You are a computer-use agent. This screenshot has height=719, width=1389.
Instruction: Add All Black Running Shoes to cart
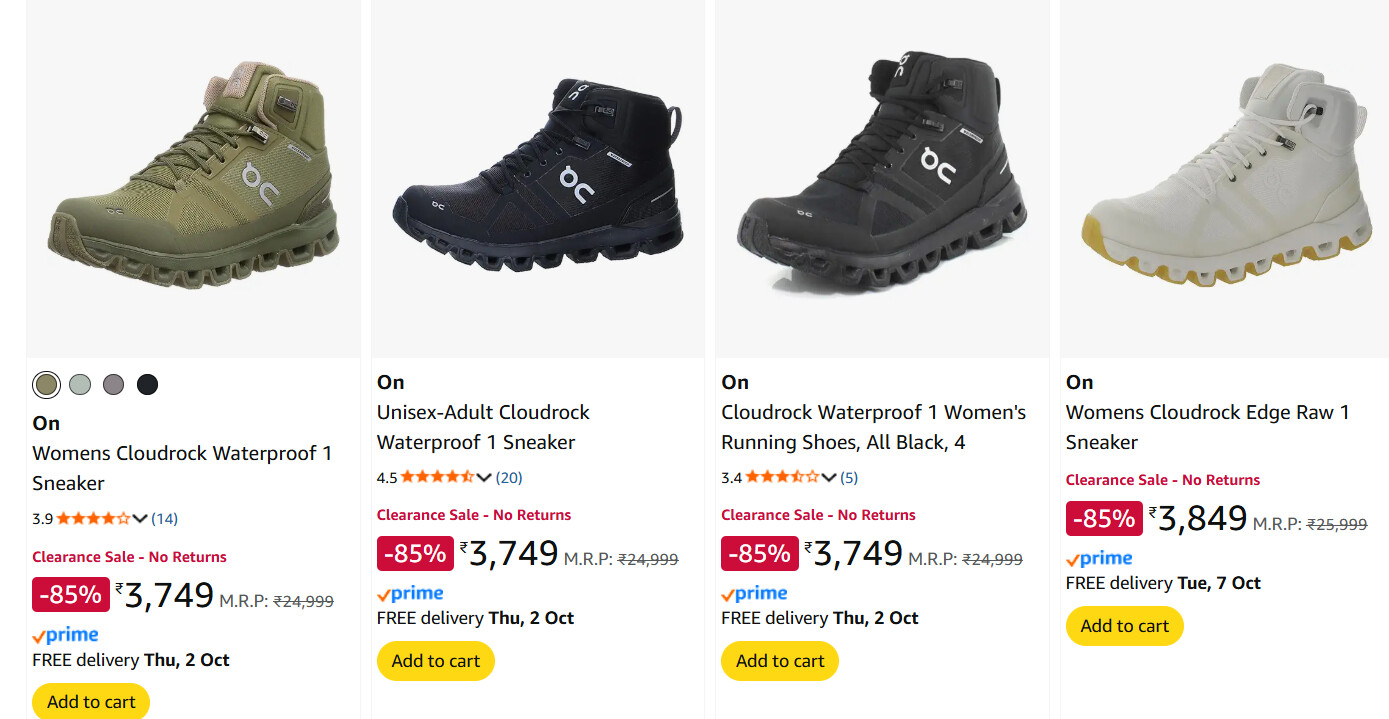(780, 661)
